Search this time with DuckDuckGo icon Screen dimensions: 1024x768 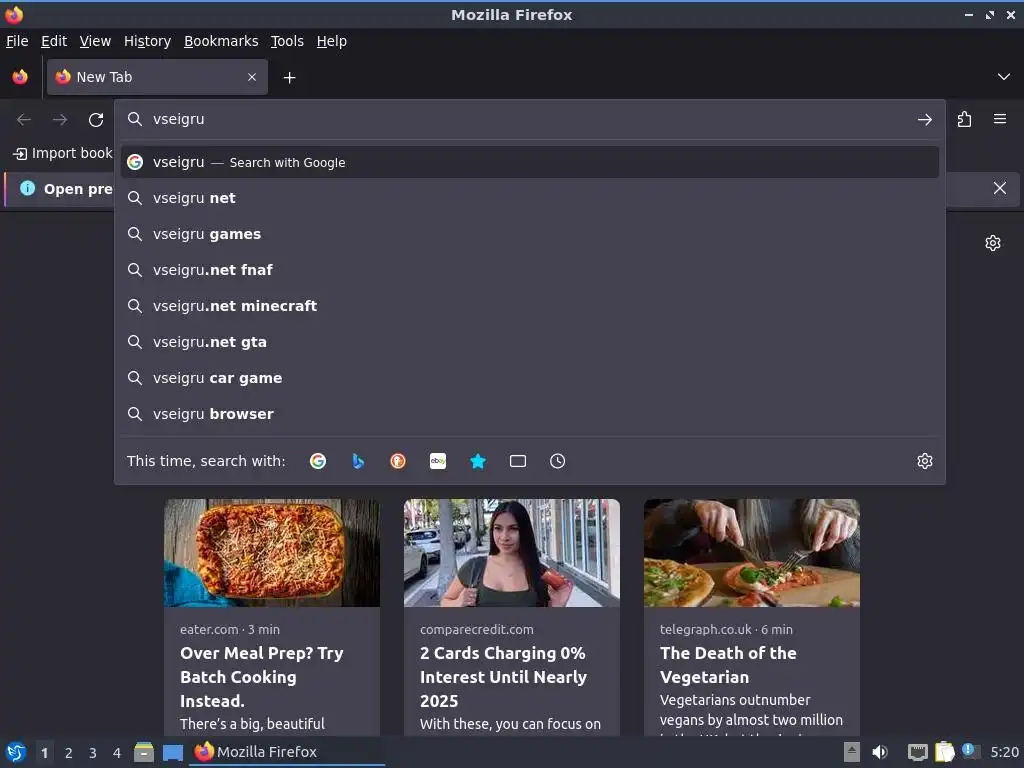tap(398, 461)
